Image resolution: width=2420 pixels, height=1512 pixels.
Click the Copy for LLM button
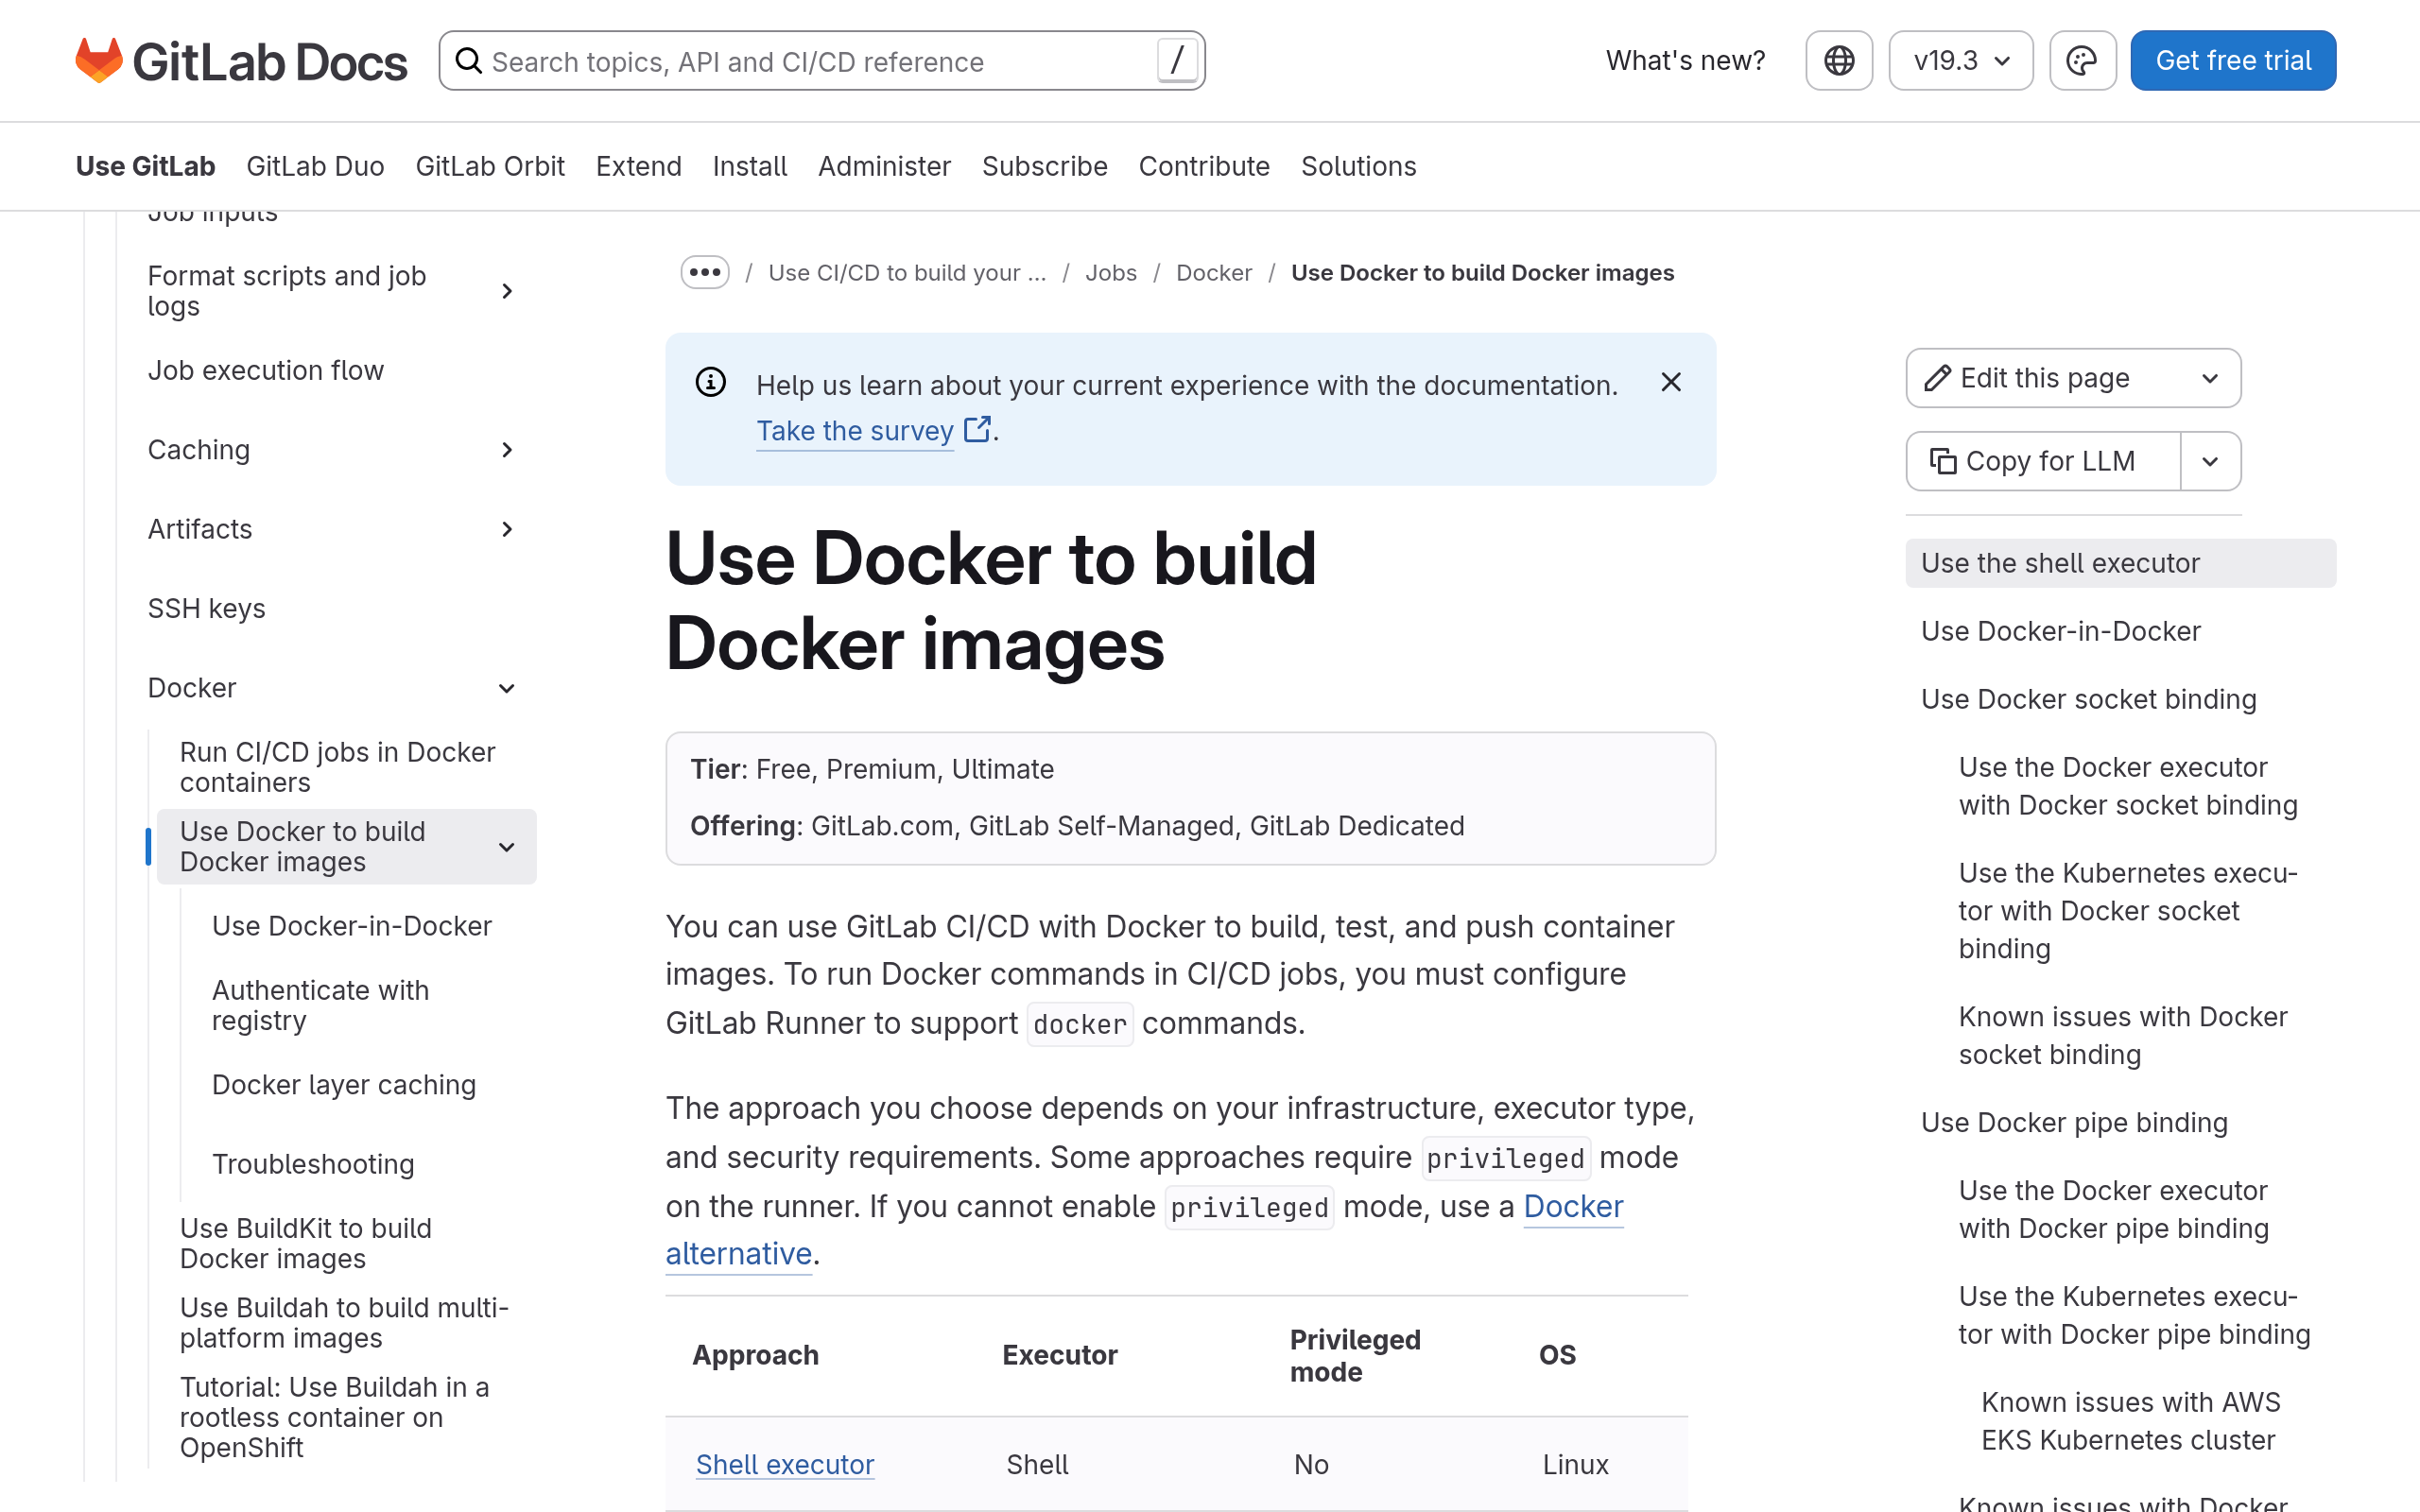pyautogui.click(x=2043, y=461)
